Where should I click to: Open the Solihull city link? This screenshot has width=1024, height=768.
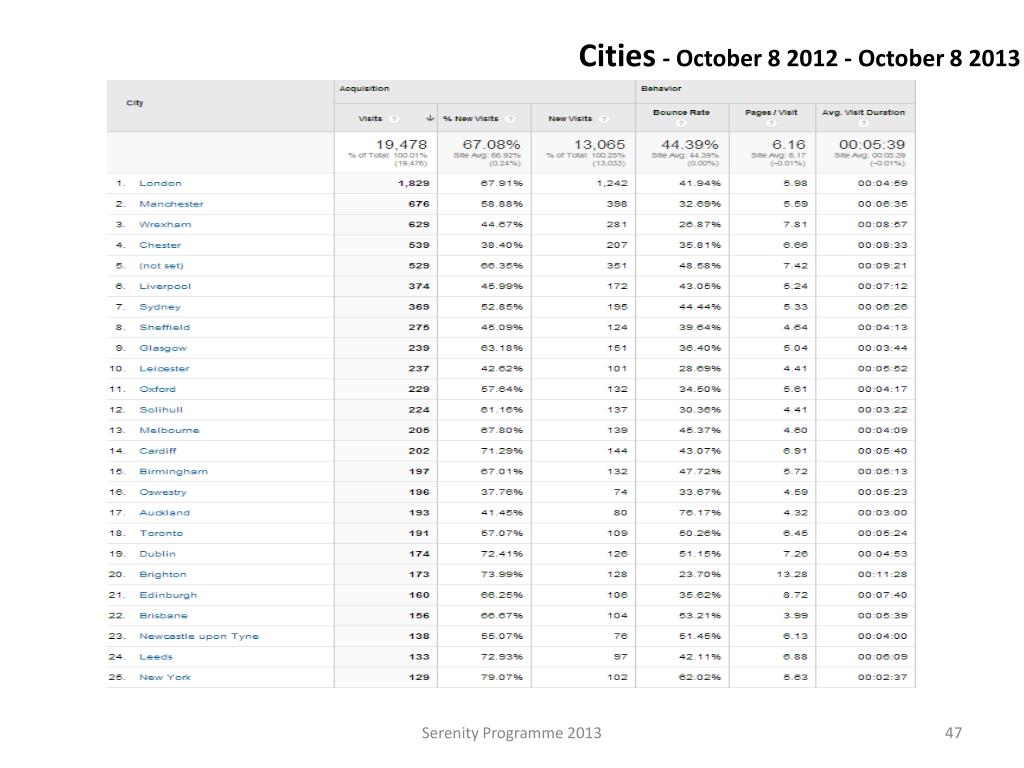pyautogui.click(x=161, y=409)
